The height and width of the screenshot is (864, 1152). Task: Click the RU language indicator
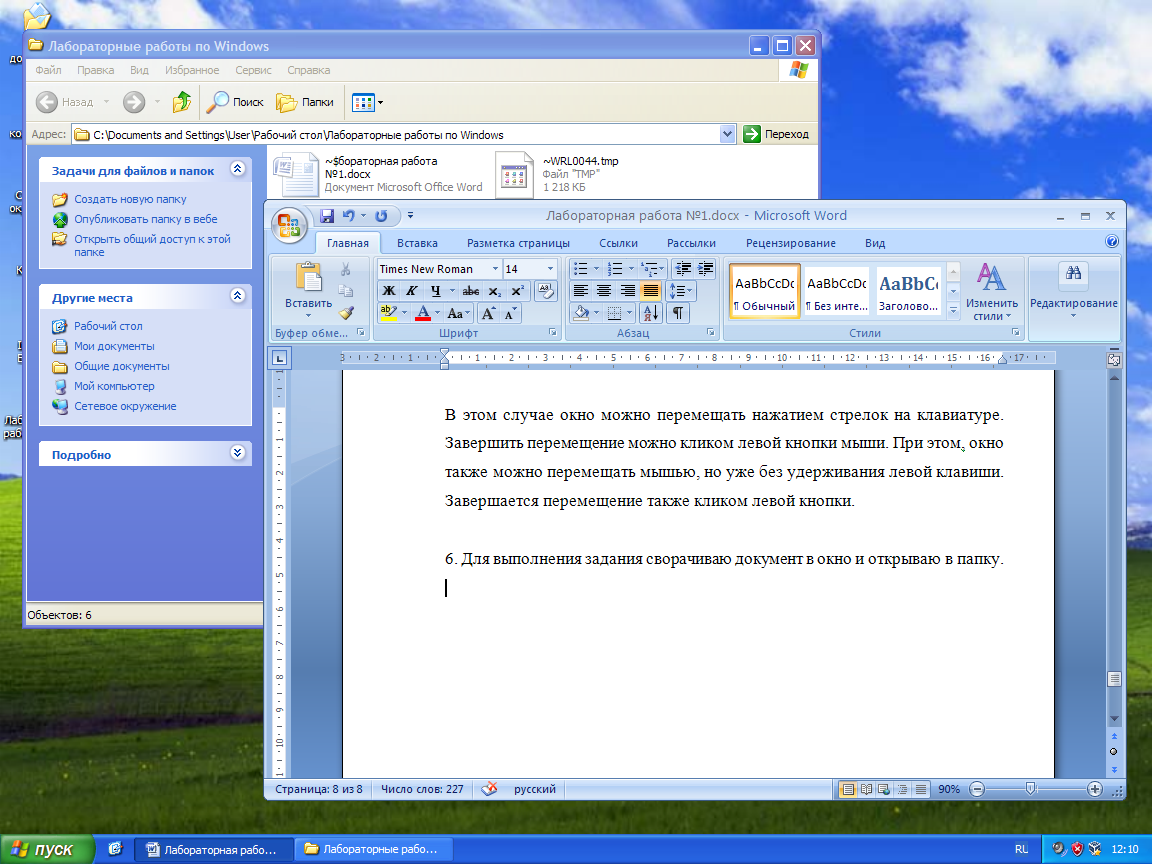point(1021,849)
